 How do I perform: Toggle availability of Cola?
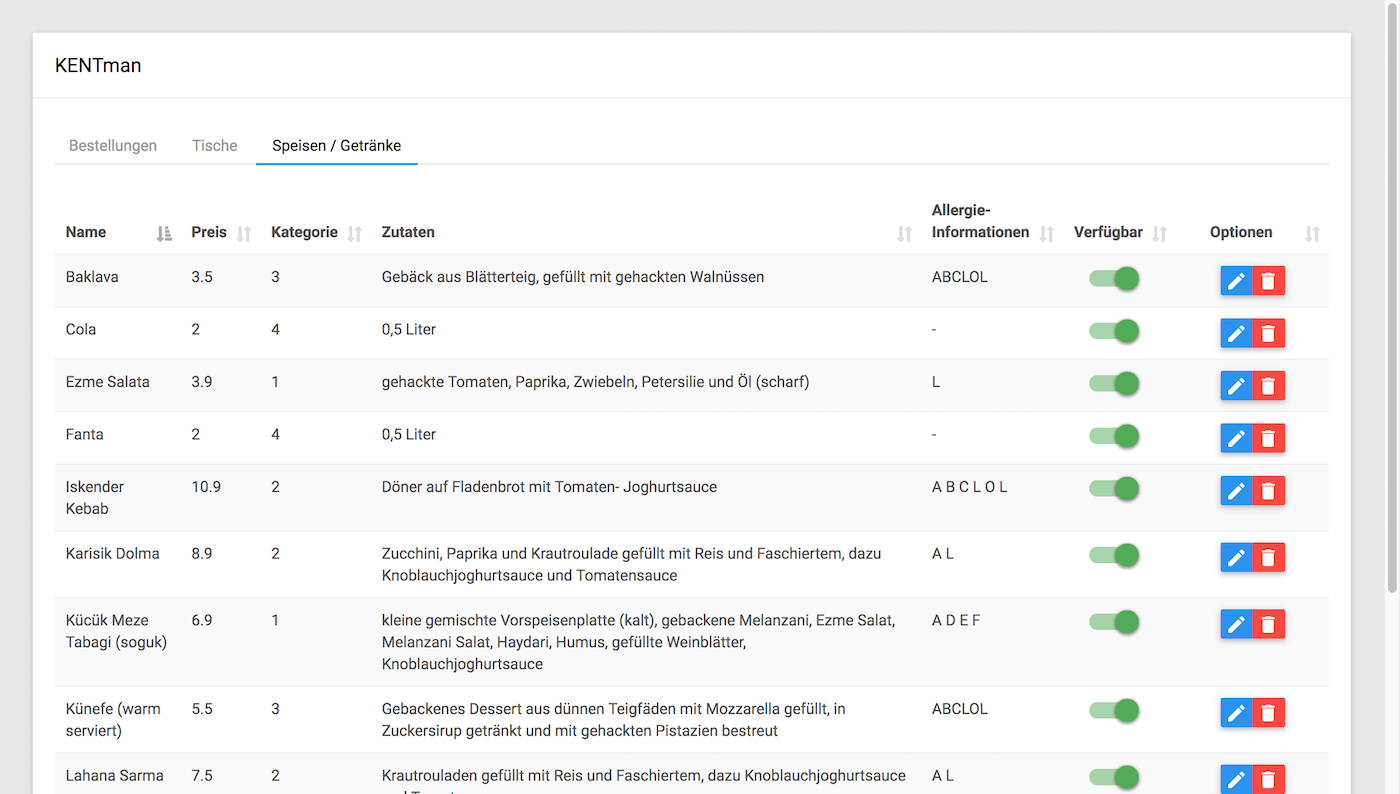(x=1114, y=330)
